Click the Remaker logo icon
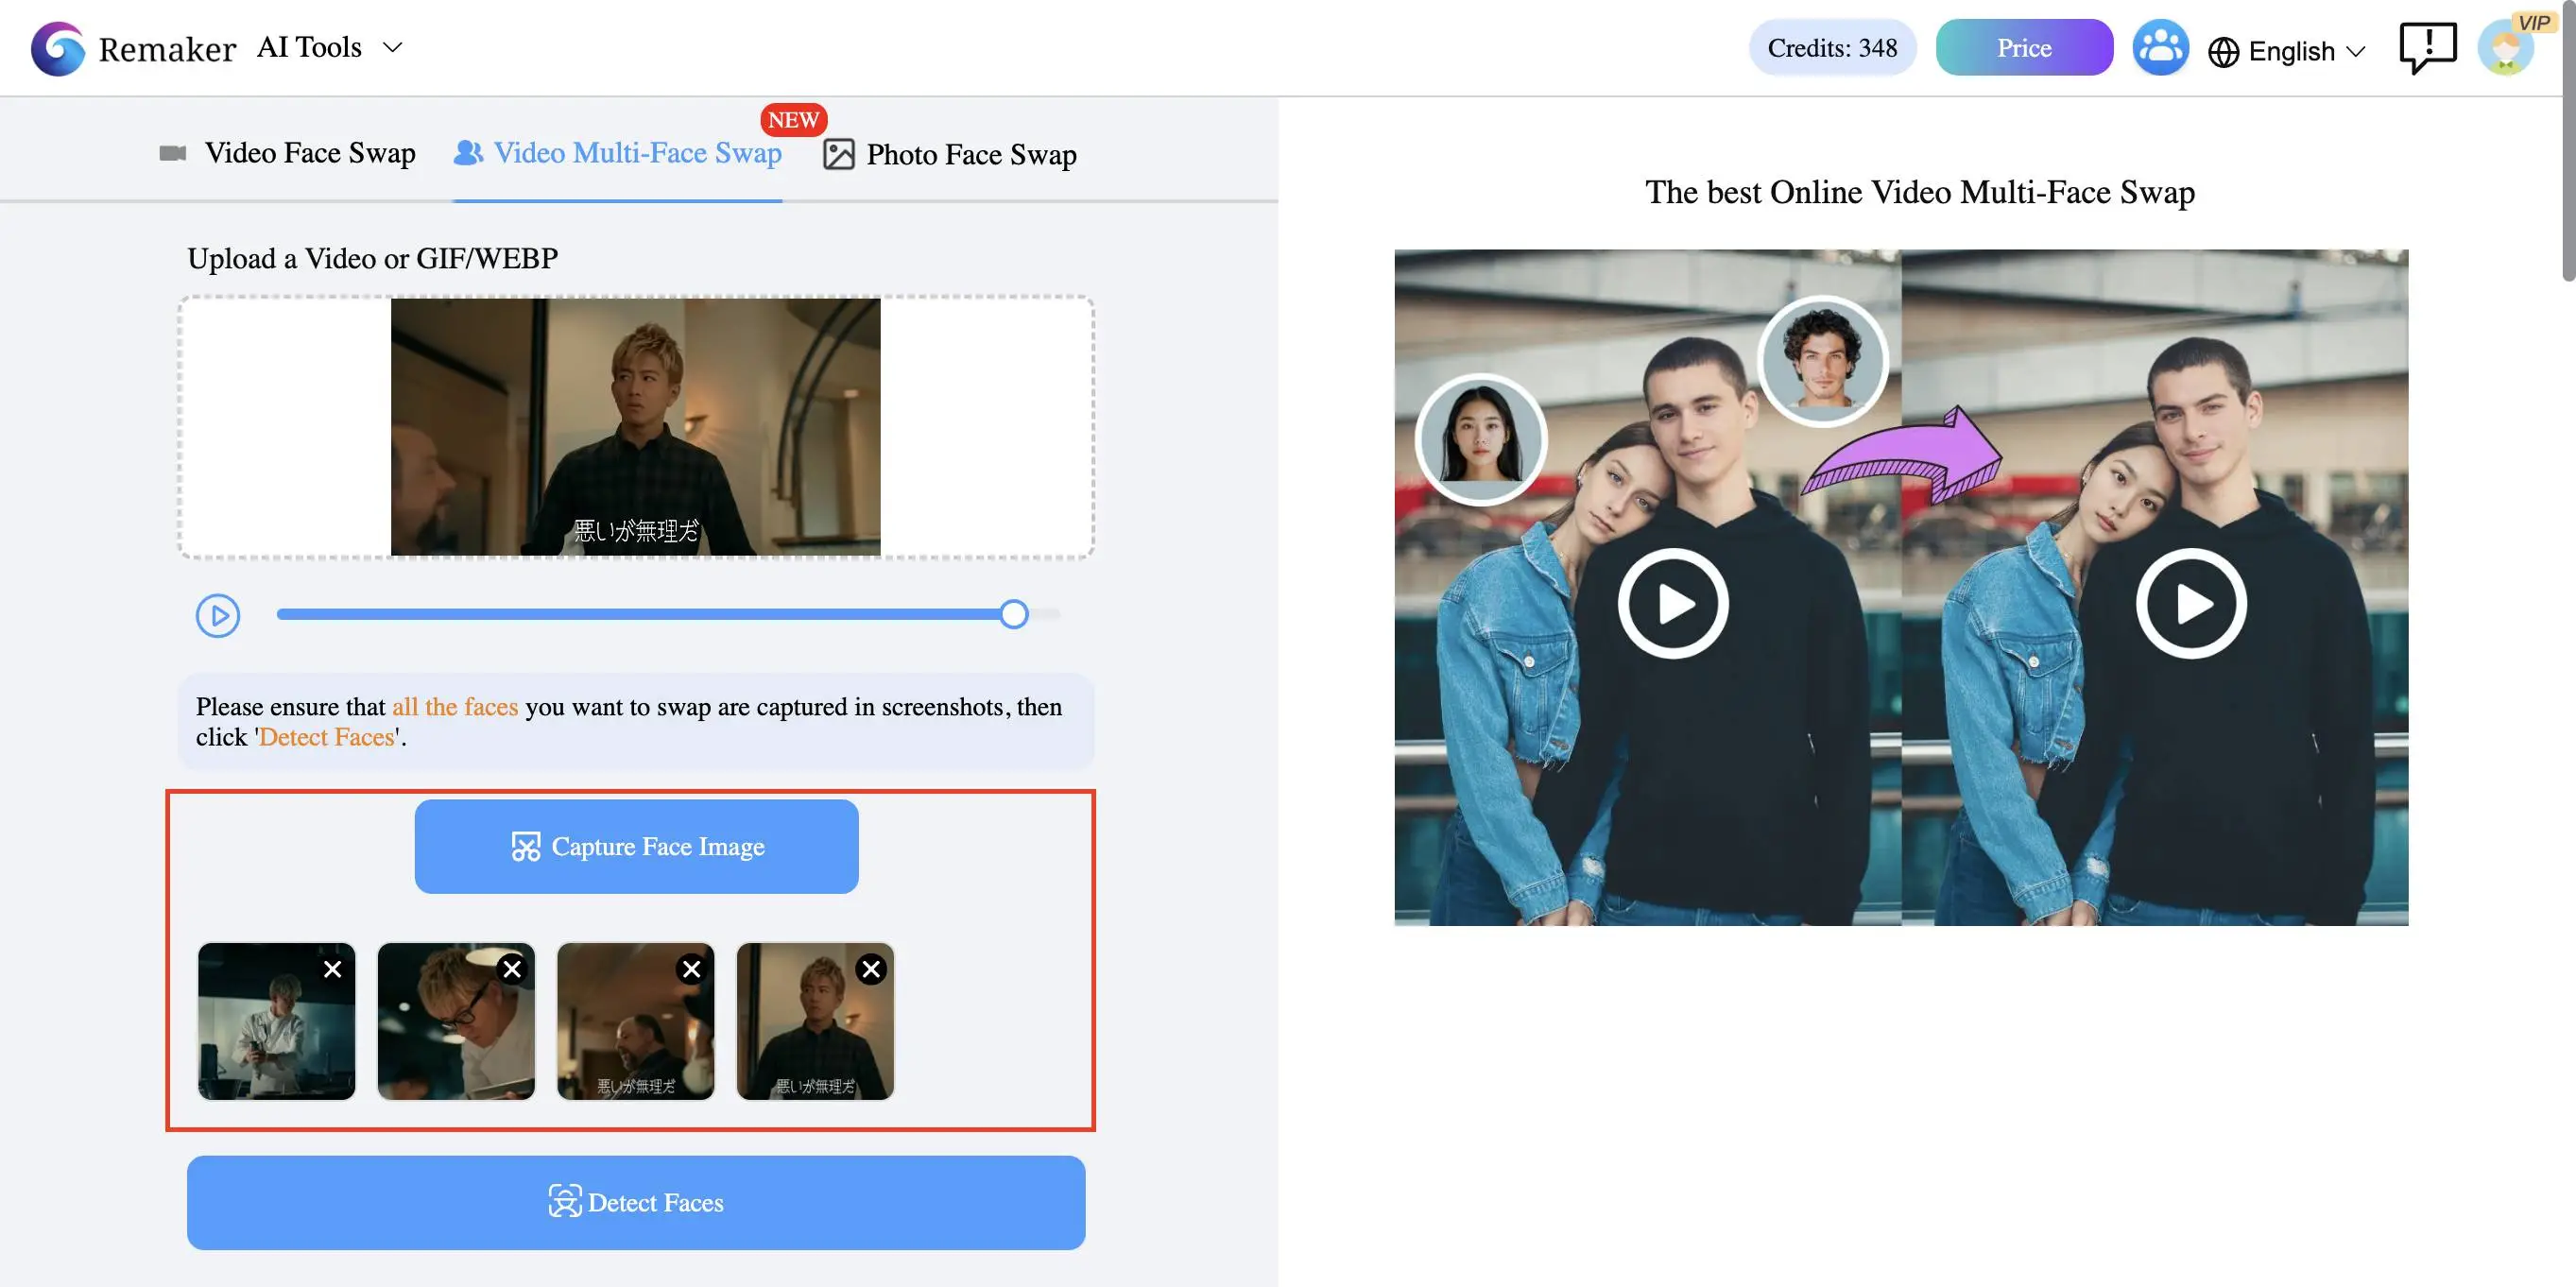Screen dimensions: 2576x1287 [x=58, y=48]
